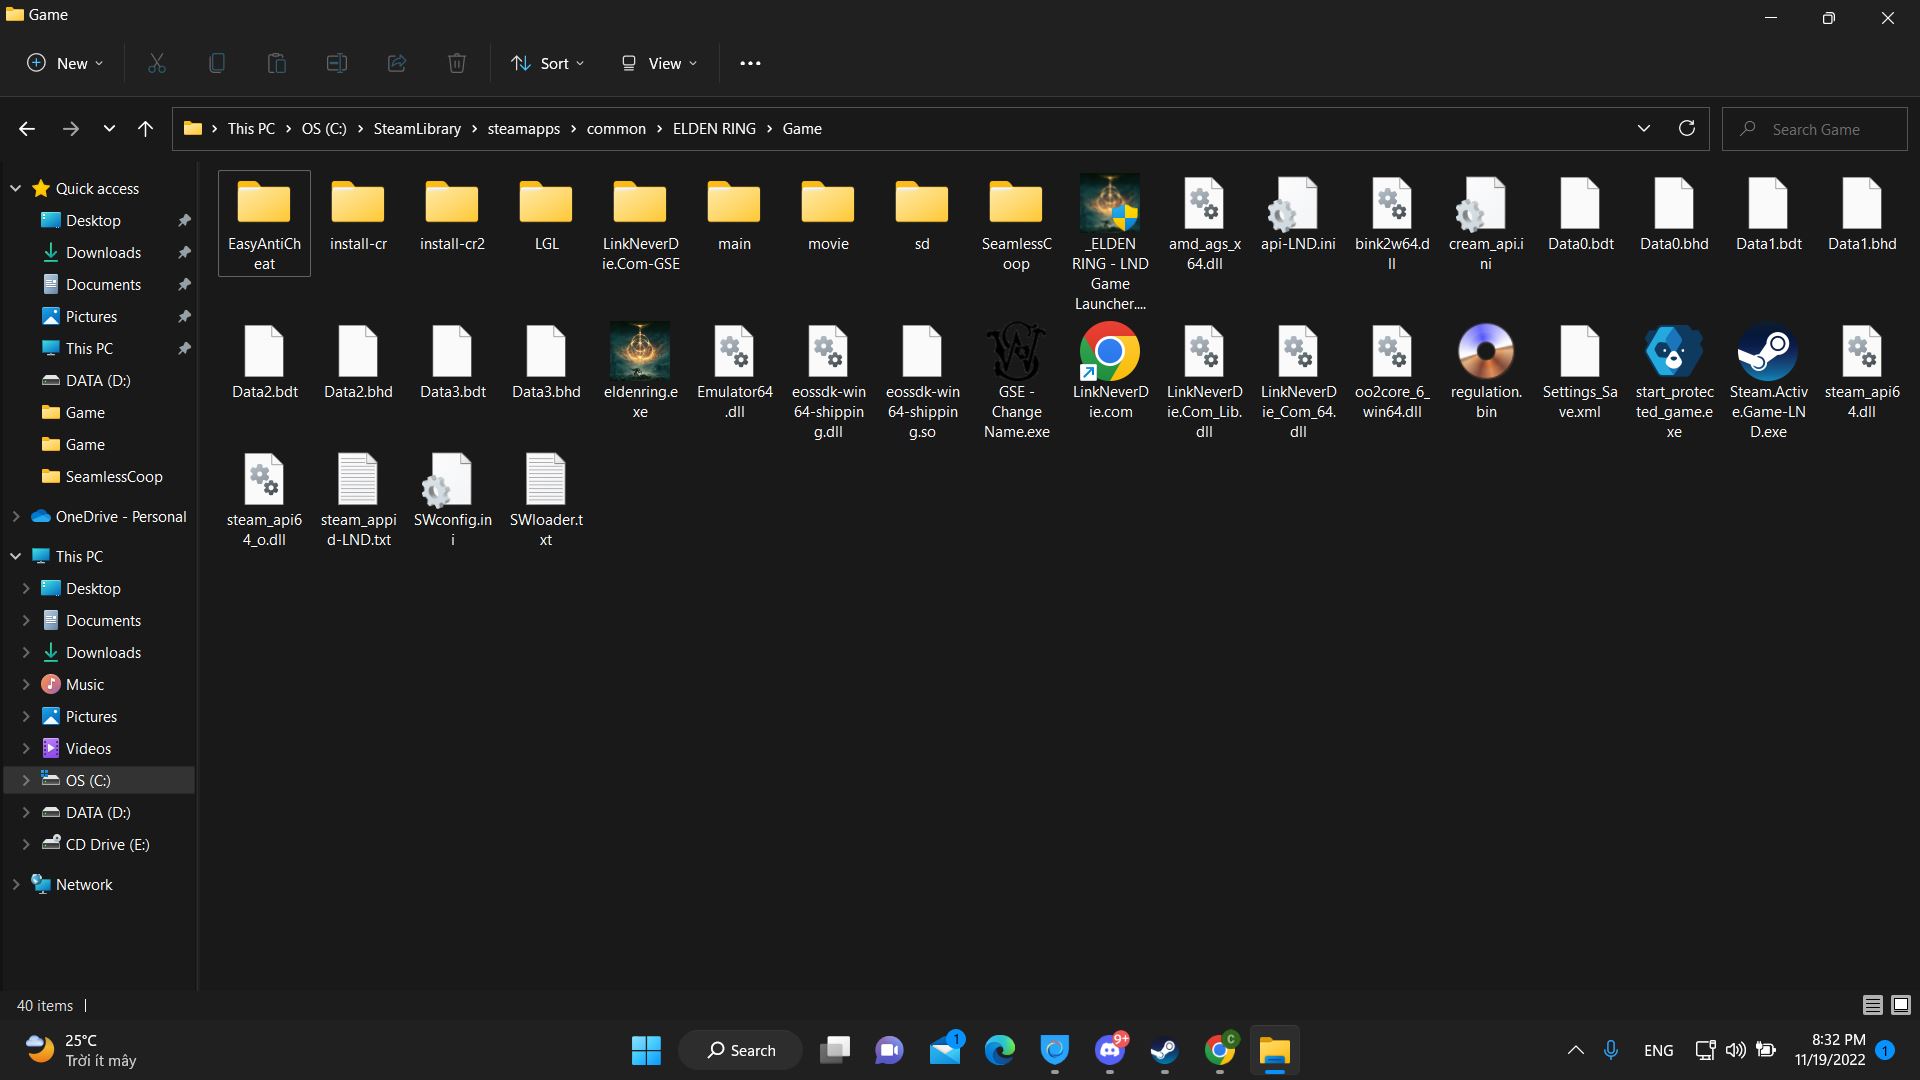The image size is (1920, 1080).
Task: Select the GSE - Change Name.exe file
Action: 1016,381
